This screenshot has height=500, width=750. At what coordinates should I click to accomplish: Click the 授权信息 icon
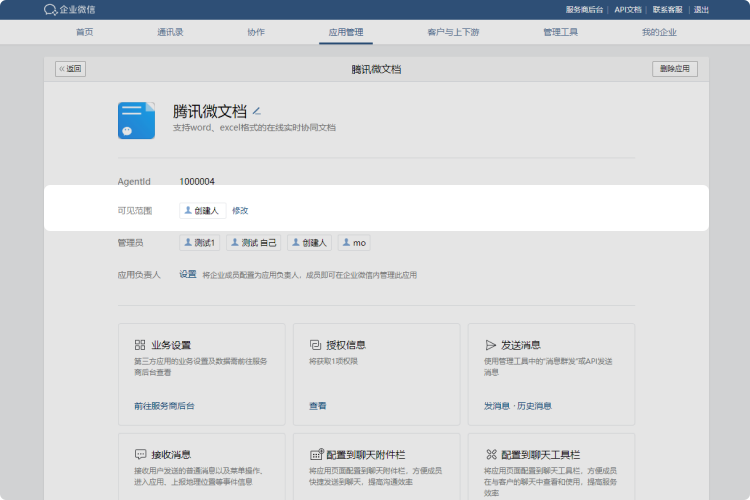(315, 345)
